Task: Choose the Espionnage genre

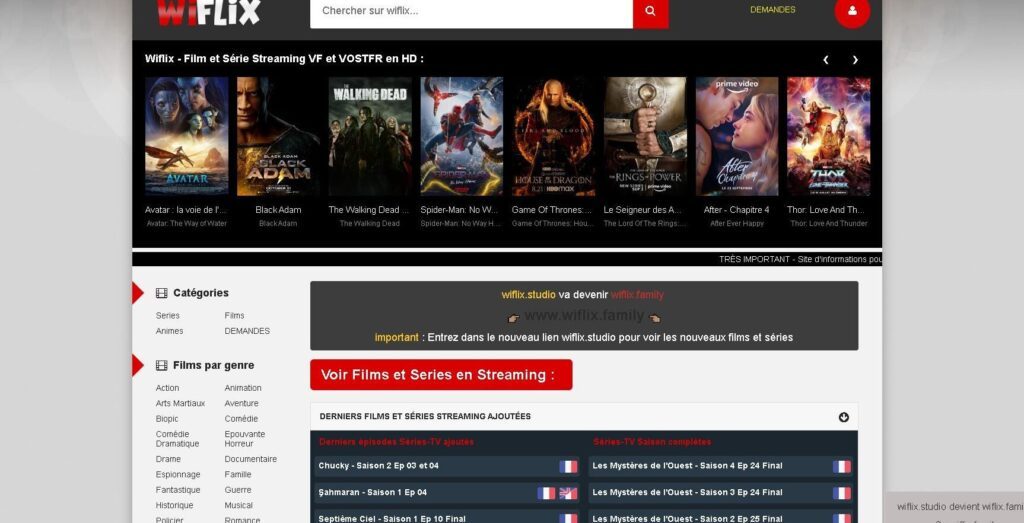Action: [x=178, y=475]
